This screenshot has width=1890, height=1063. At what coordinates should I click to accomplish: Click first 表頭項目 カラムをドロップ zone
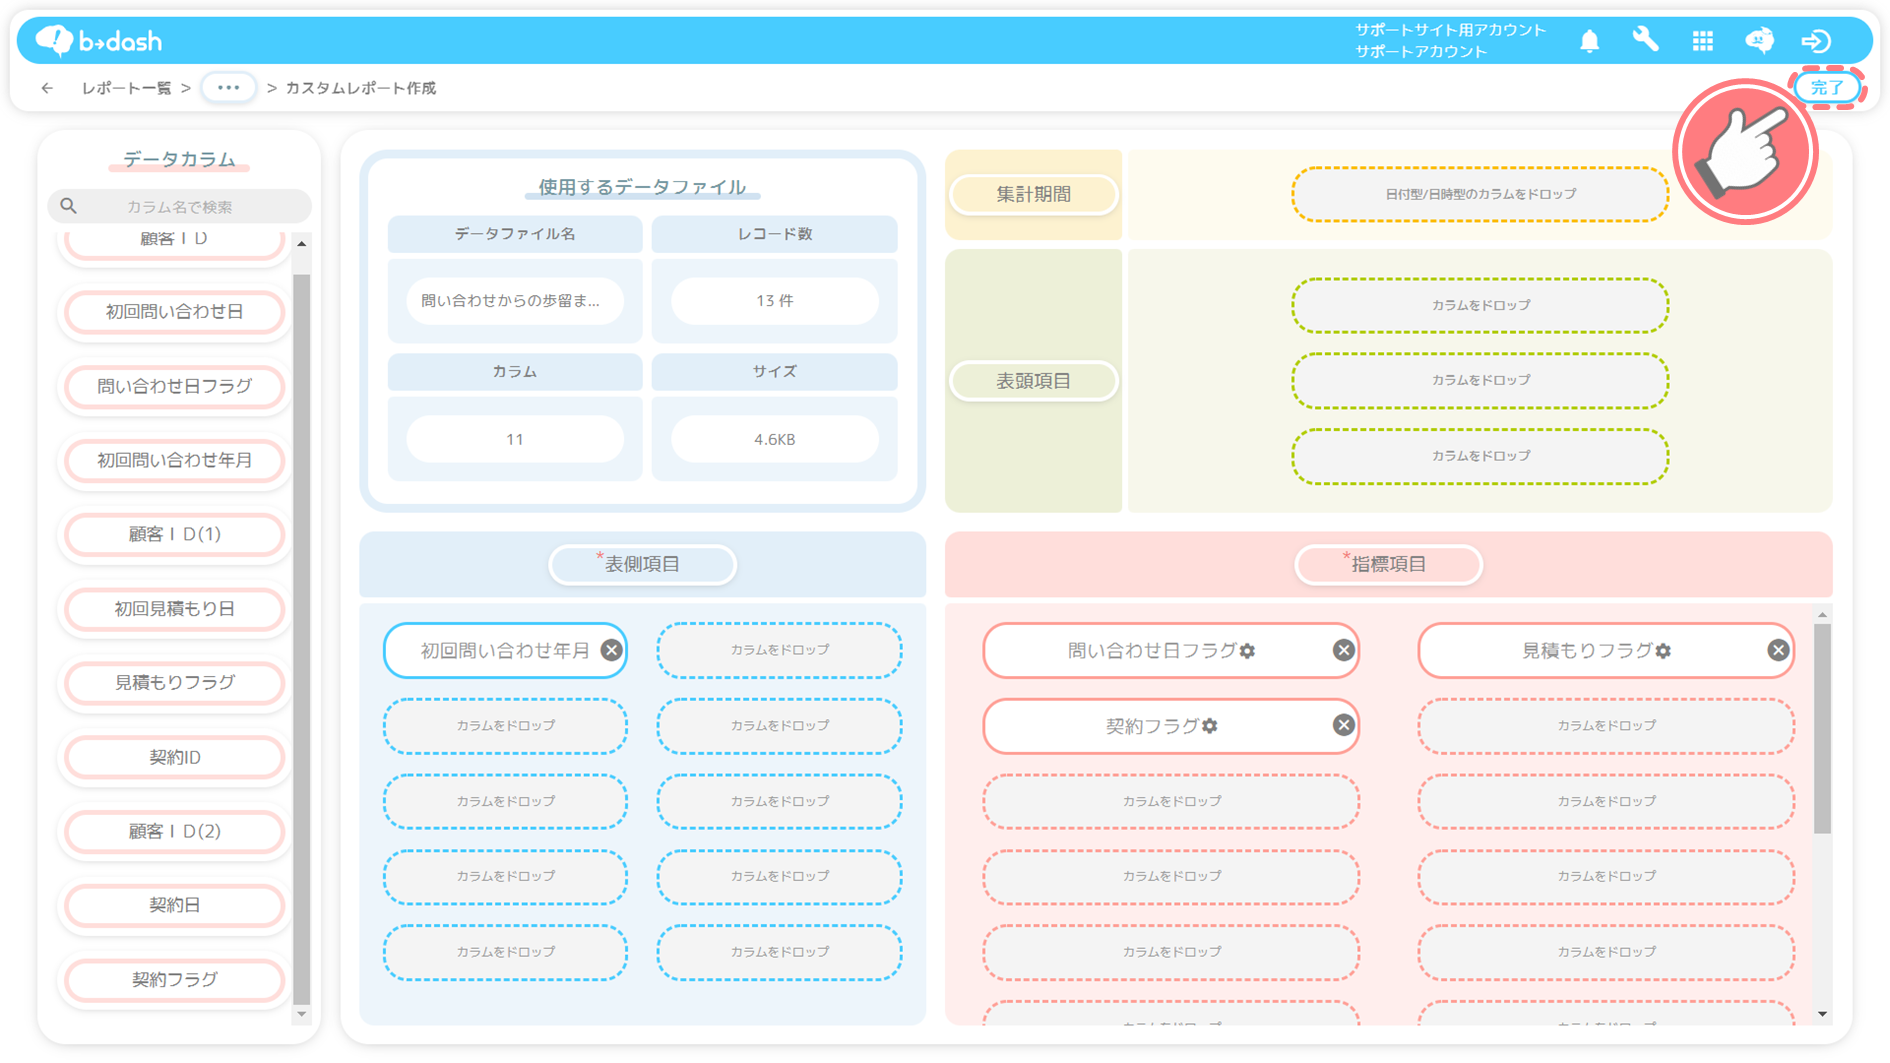point(1480,305)
